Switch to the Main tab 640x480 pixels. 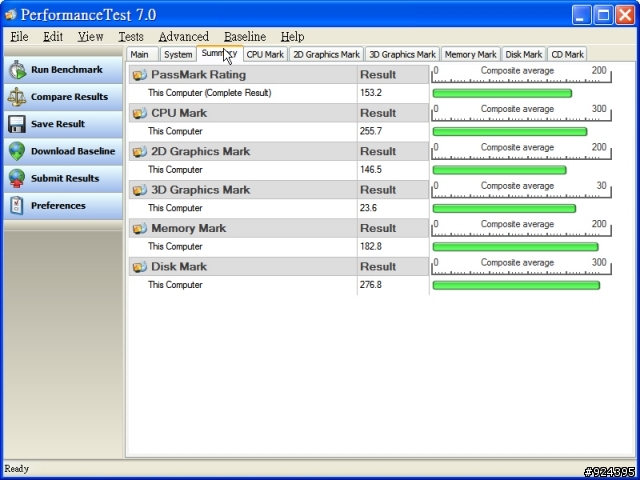click(142, 54)
